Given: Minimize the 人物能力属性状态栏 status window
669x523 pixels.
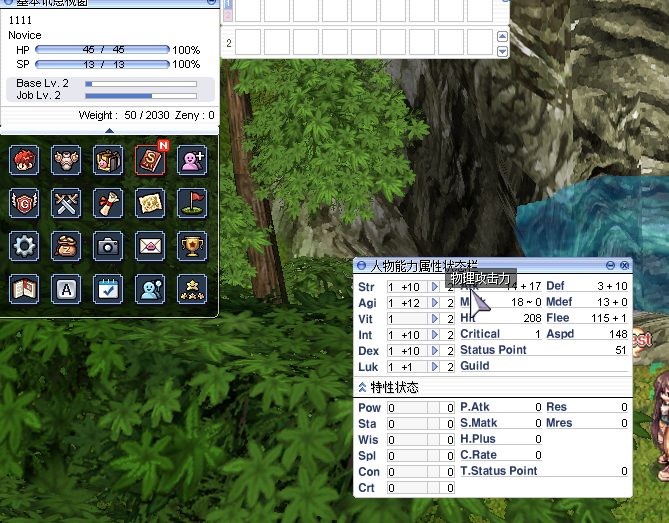Looking at the screenshot, I should (611, 265).
